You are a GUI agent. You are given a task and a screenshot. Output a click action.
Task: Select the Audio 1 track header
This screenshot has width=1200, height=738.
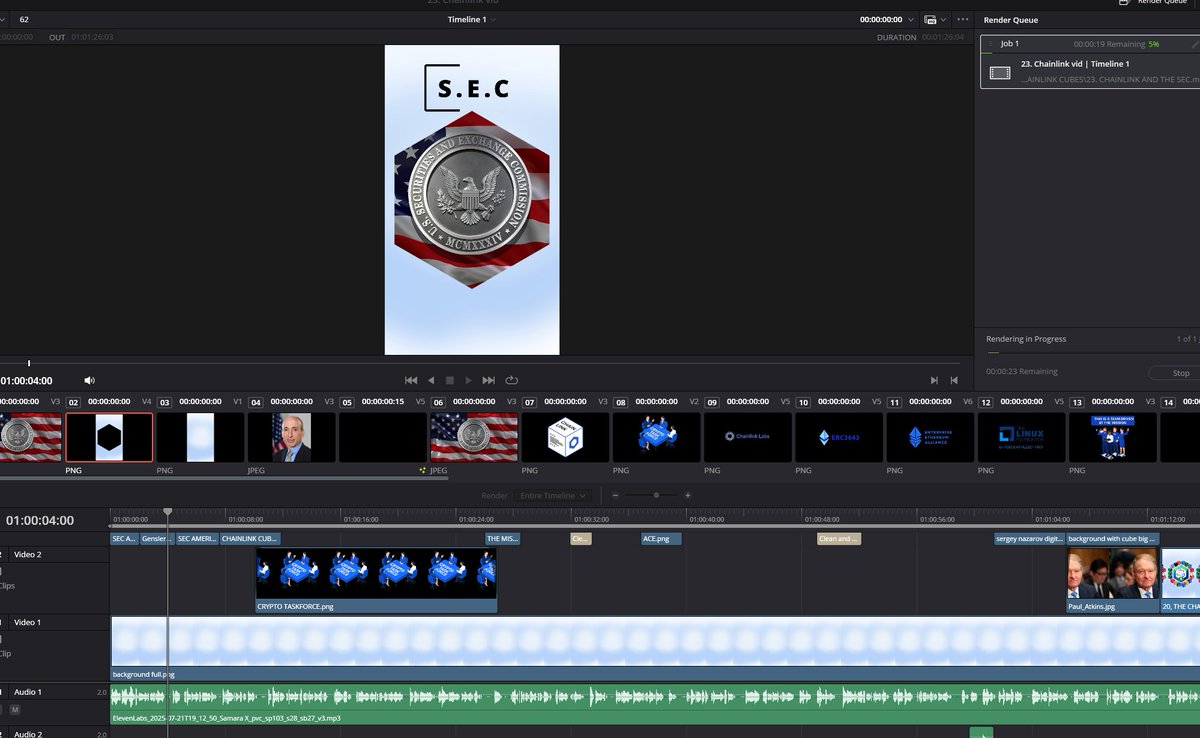[x=55, y=703]
